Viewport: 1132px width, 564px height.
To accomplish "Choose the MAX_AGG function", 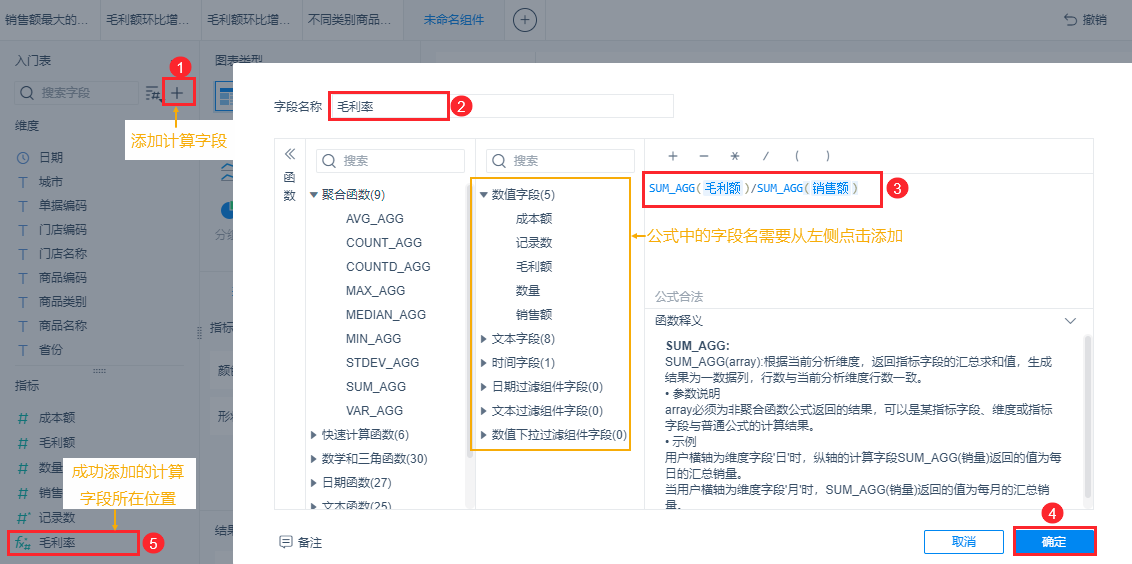I will coord(375,290).
